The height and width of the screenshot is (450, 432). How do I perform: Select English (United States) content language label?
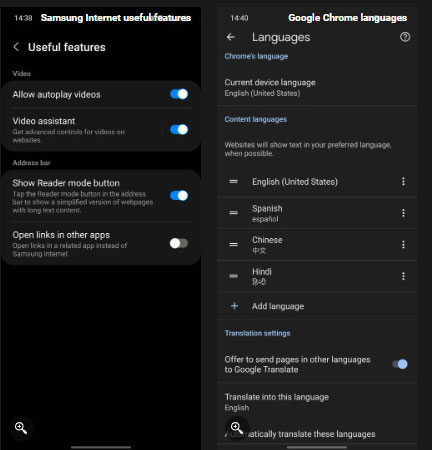pos(295,182)
